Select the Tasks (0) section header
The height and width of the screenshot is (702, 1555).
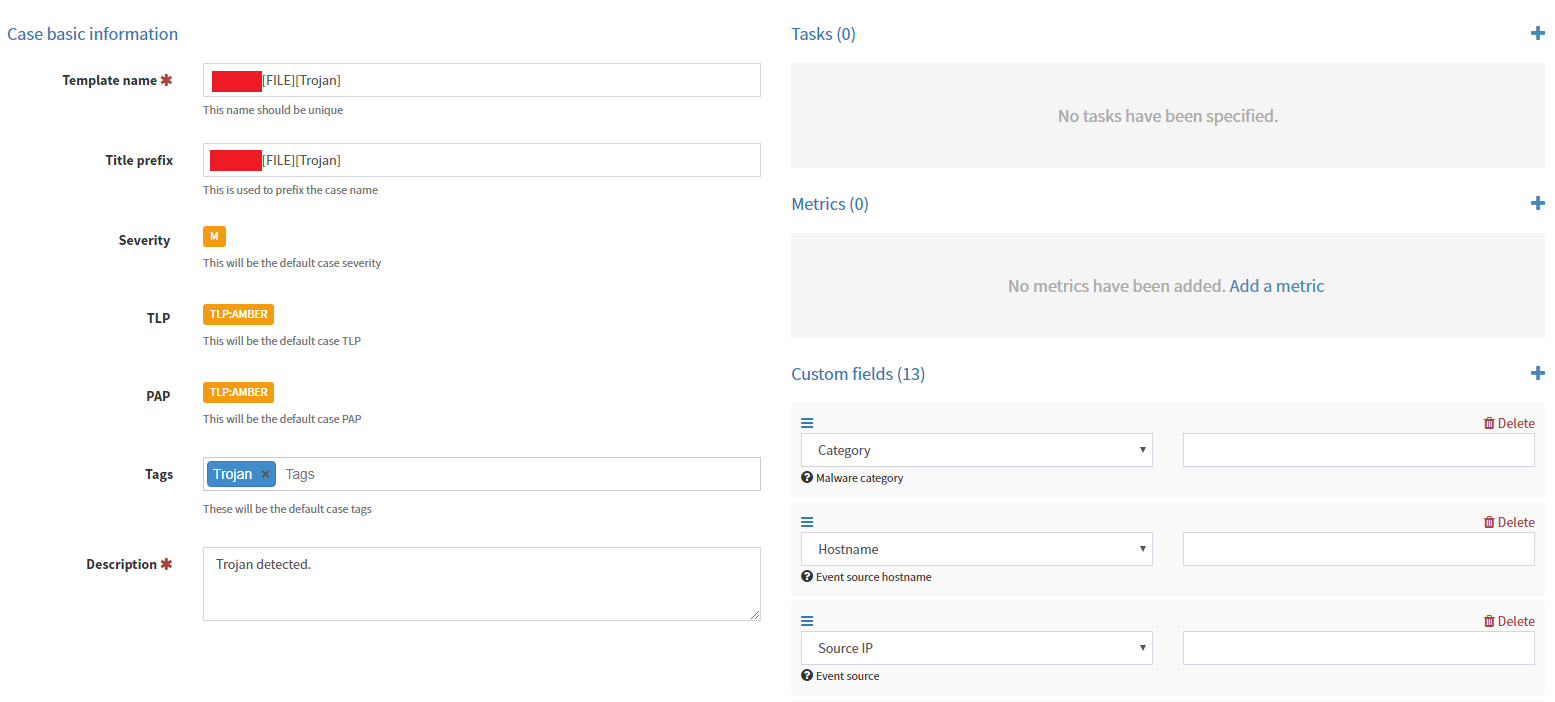coord(823,33)
